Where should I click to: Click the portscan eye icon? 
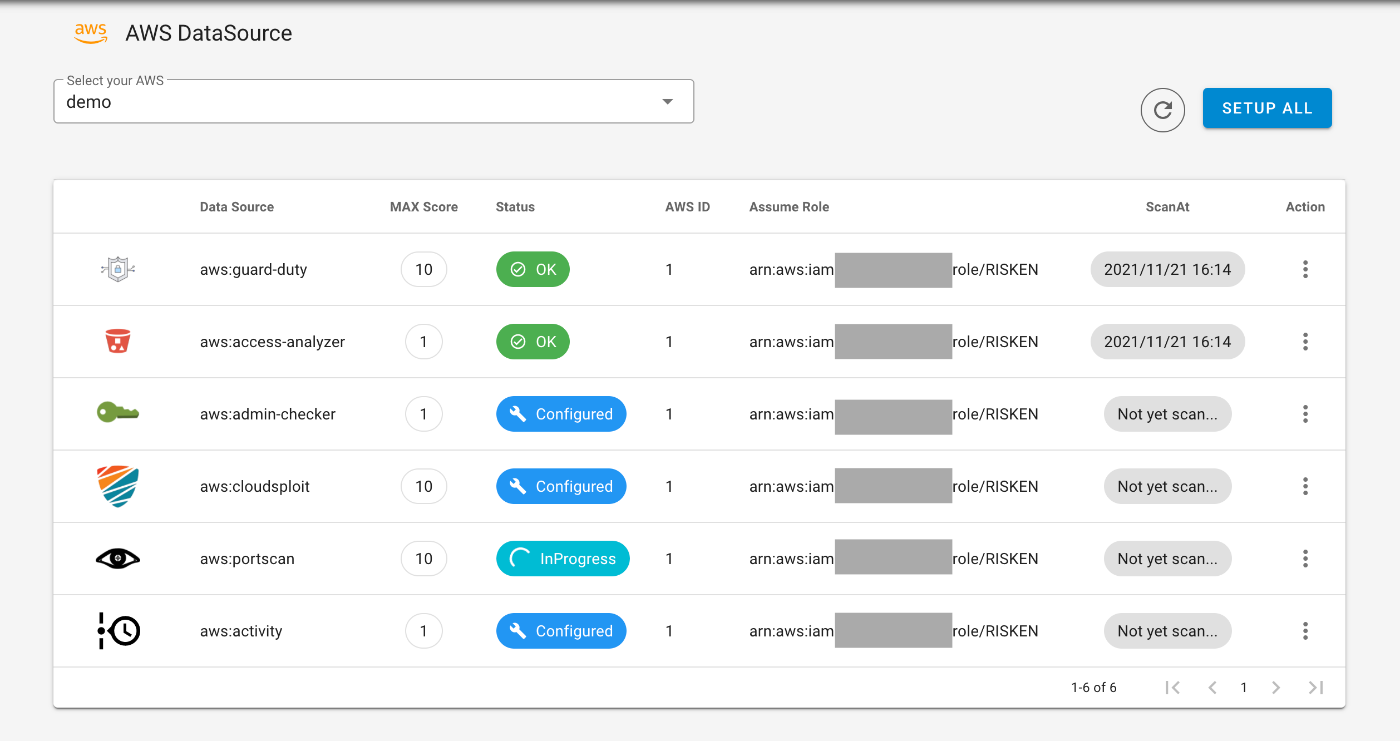click(118, 559)
